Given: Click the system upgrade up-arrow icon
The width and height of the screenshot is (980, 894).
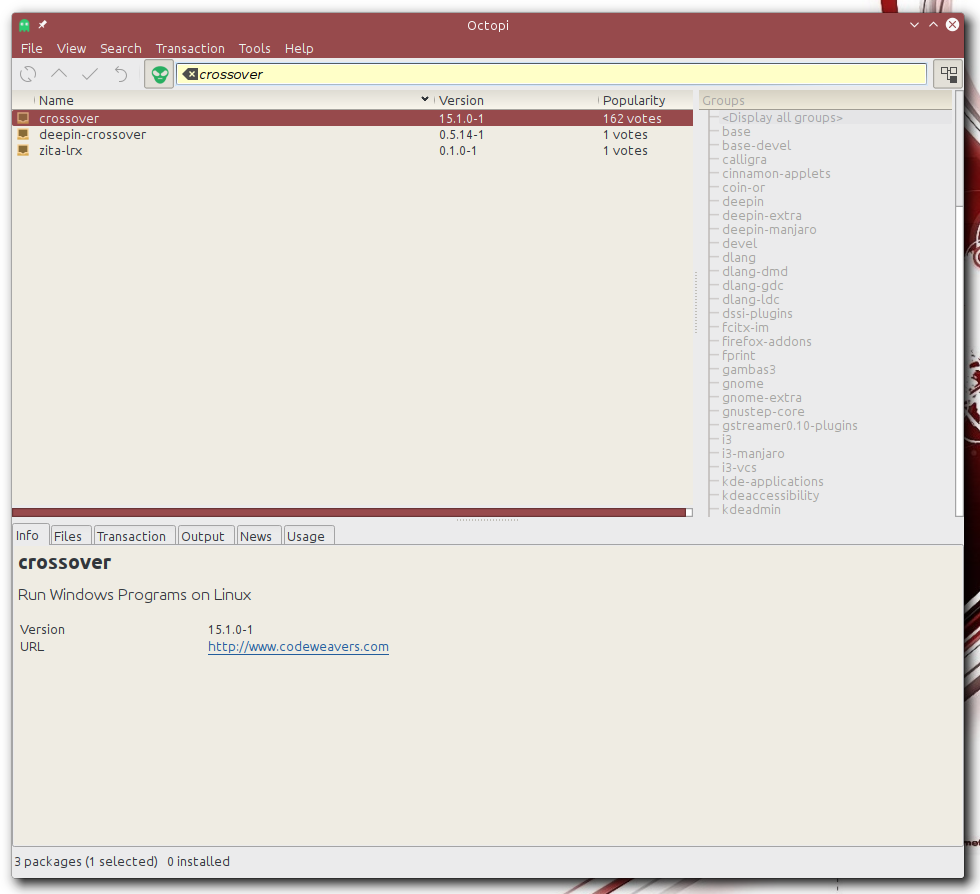Looking at the screenshot, I should coord(59,74).
